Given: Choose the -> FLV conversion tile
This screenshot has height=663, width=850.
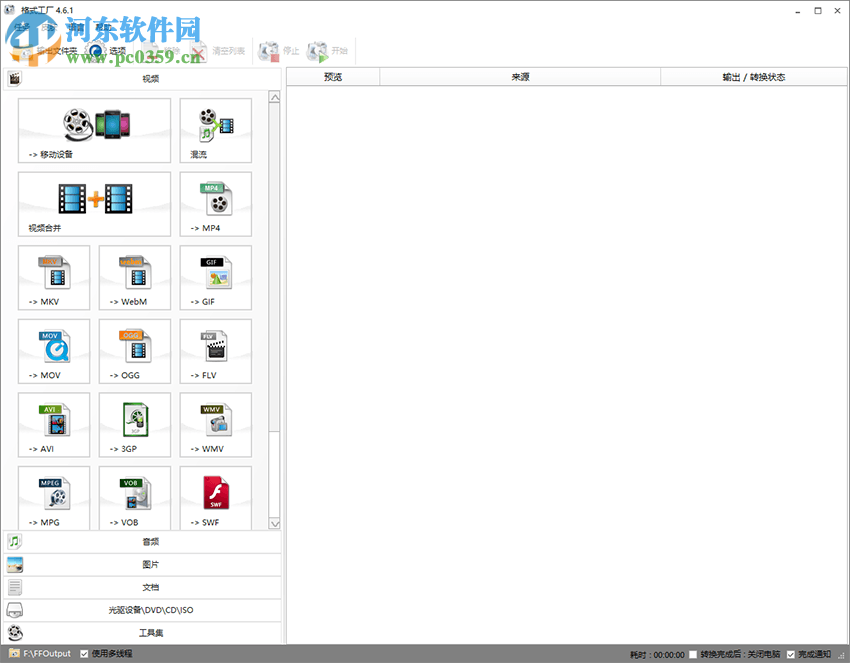Looking at the screenshot, I should (216, 351).
